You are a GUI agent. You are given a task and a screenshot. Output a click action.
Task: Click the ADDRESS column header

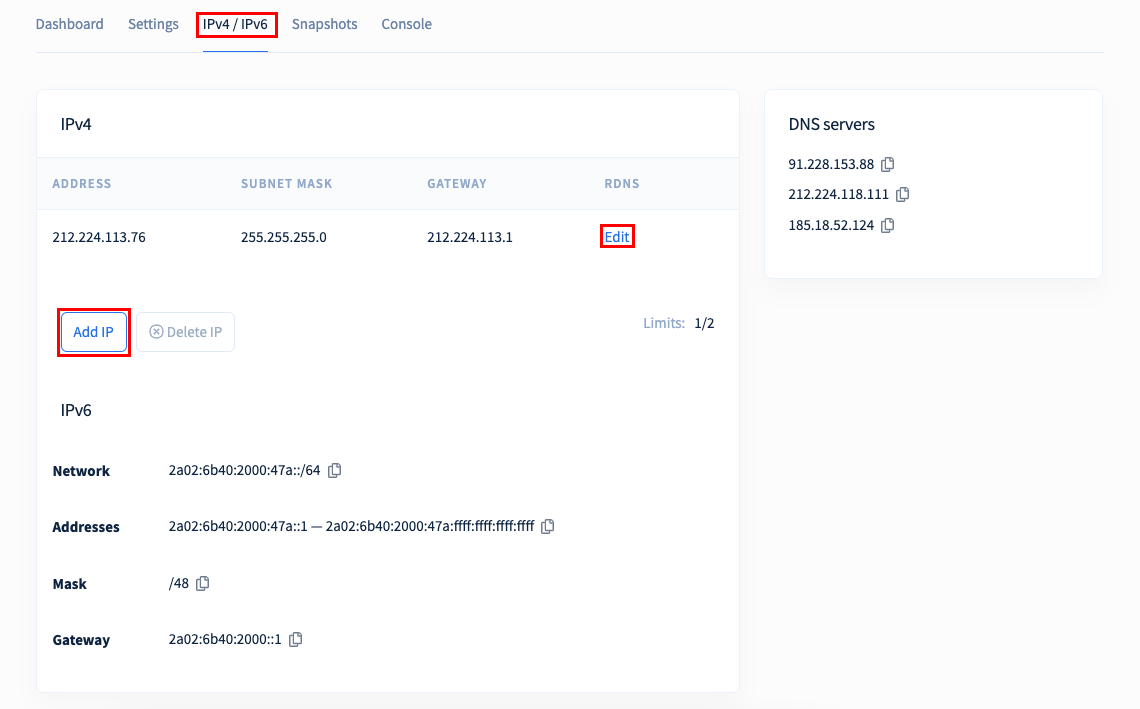coord(82,183)
